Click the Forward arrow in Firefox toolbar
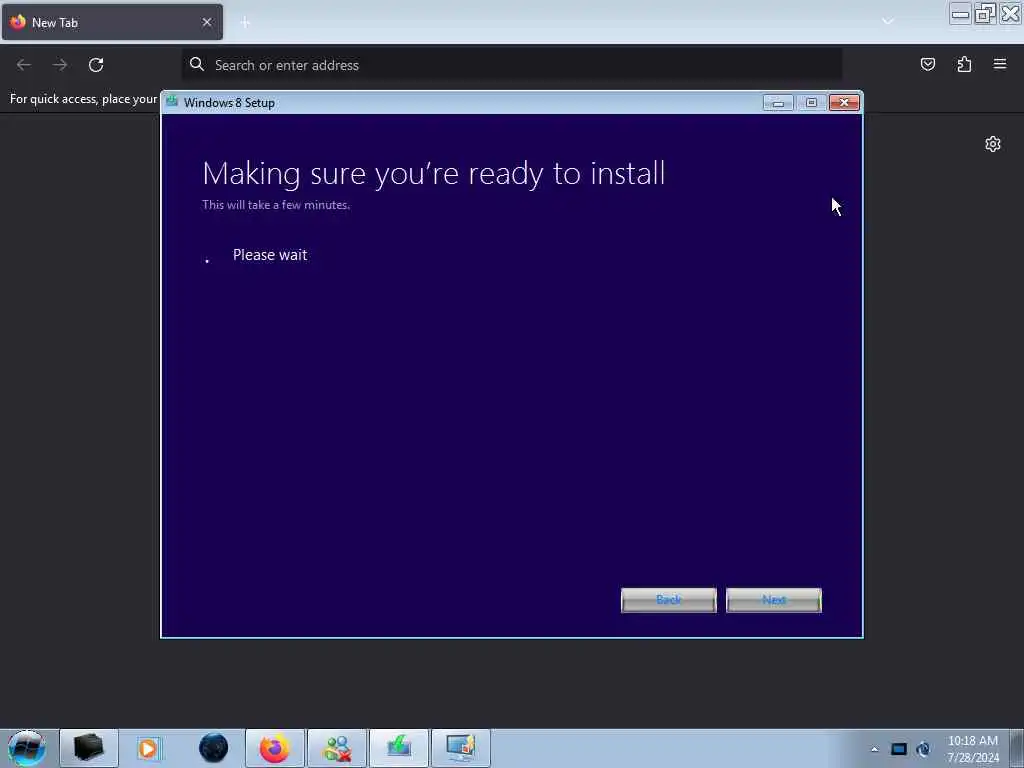This screenshot has height=768, width=1024. 60,65
